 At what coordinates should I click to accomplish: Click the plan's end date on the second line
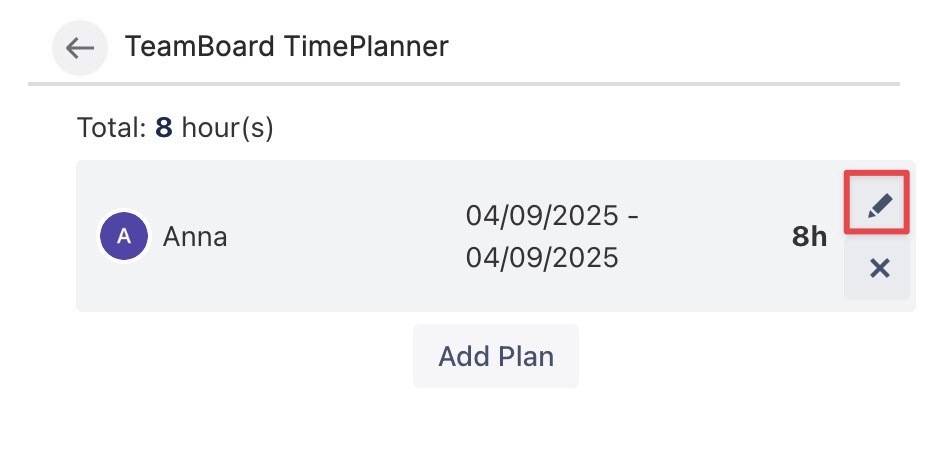click(x=542, y=258)
